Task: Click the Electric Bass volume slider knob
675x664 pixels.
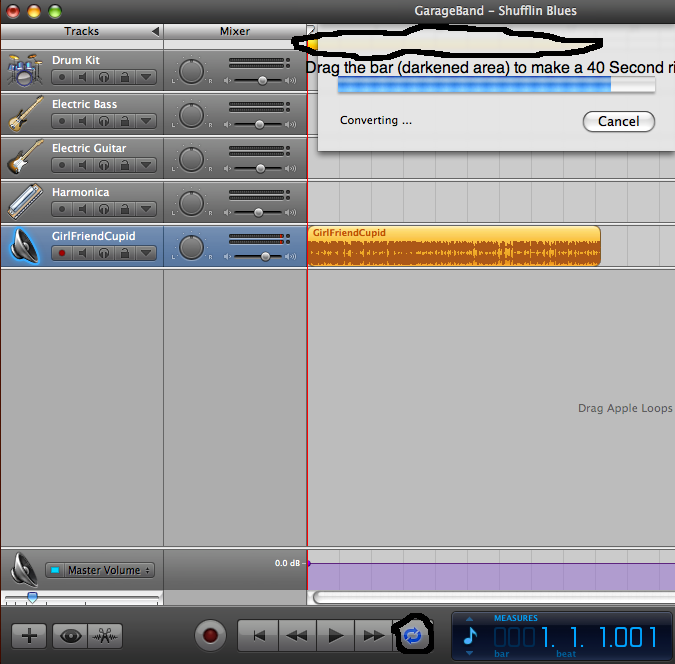Action: 259,124
